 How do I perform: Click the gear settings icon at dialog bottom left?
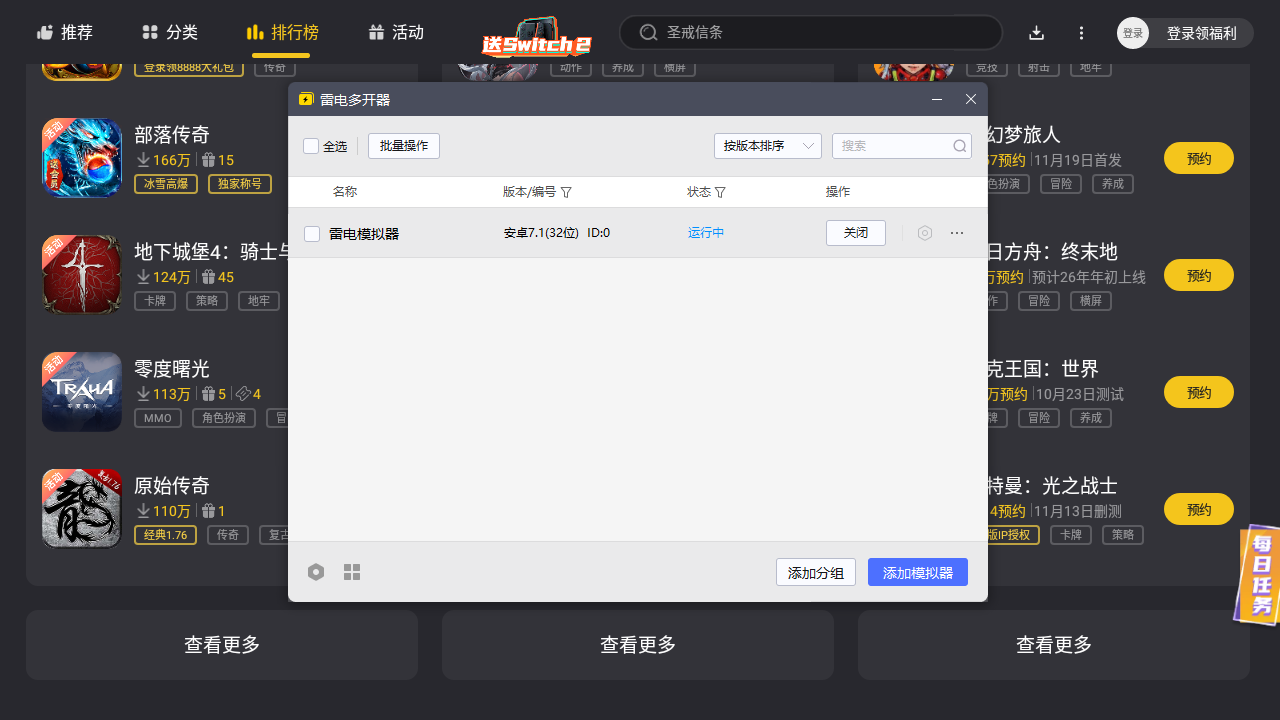[x=316, y=571]
